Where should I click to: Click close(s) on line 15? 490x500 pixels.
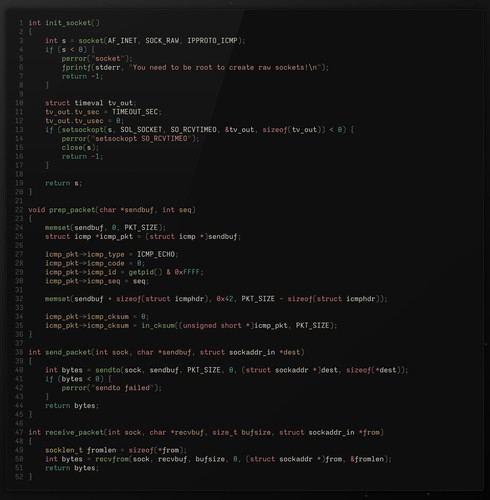[x=78, y=147]
